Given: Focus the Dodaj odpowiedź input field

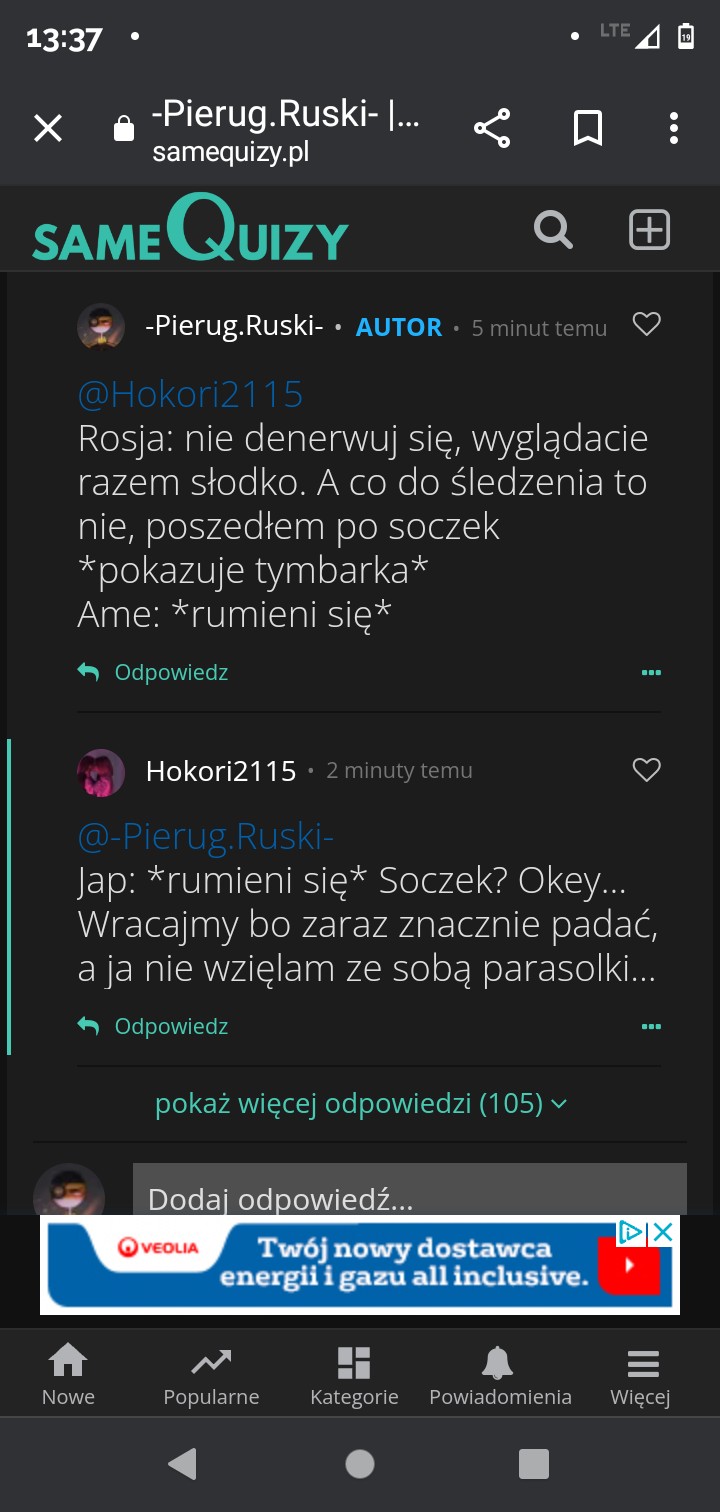Looking at the screenshot, I should (410, 1192).
